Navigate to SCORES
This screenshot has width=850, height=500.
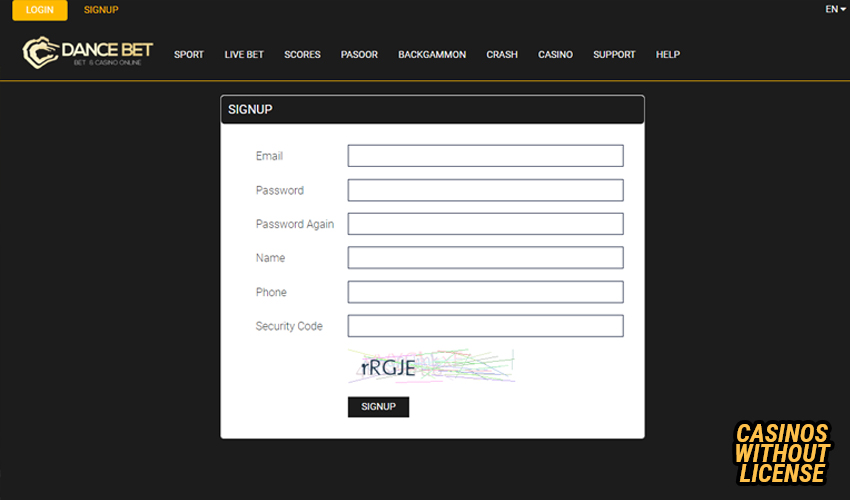click(302, 55)
